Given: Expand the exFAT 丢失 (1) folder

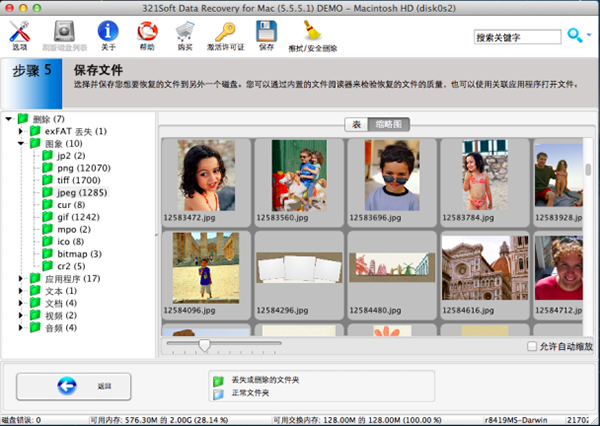Looking at the screenshot, I should coord(21,131).
